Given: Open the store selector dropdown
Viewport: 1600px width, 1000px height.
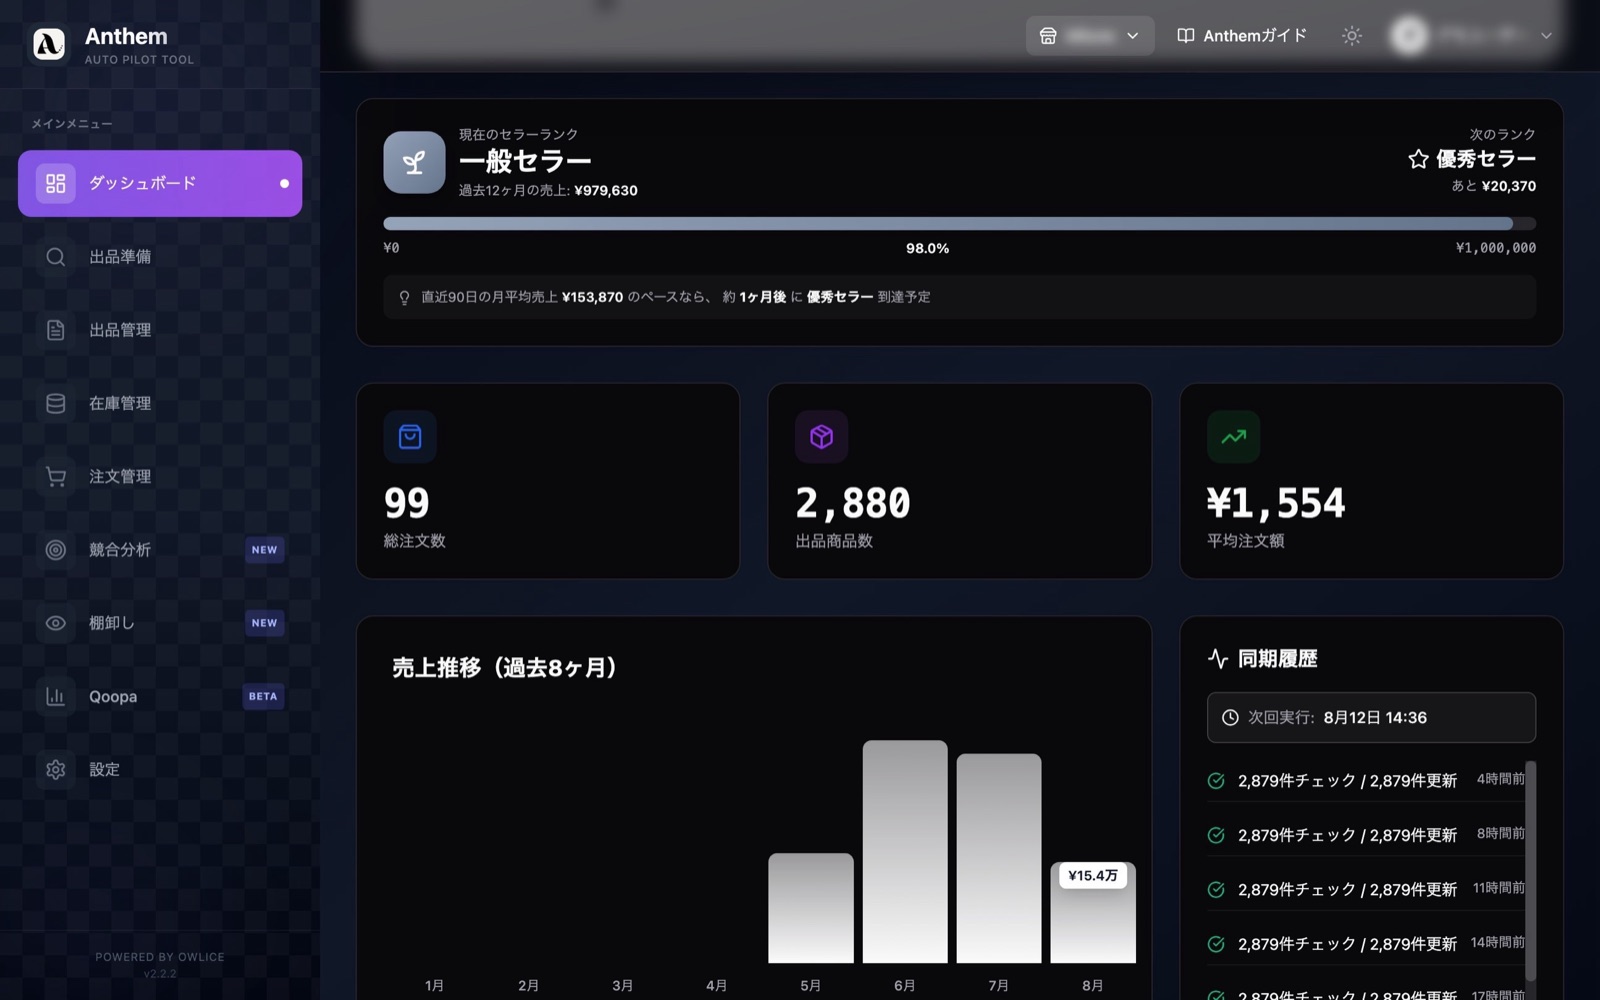Looking at the screenshot, I should click(1090, 35).
